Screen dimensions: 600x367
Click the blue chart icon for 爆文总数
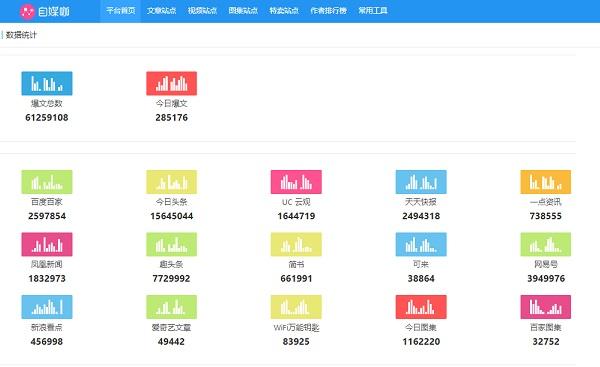pos(47,83)
